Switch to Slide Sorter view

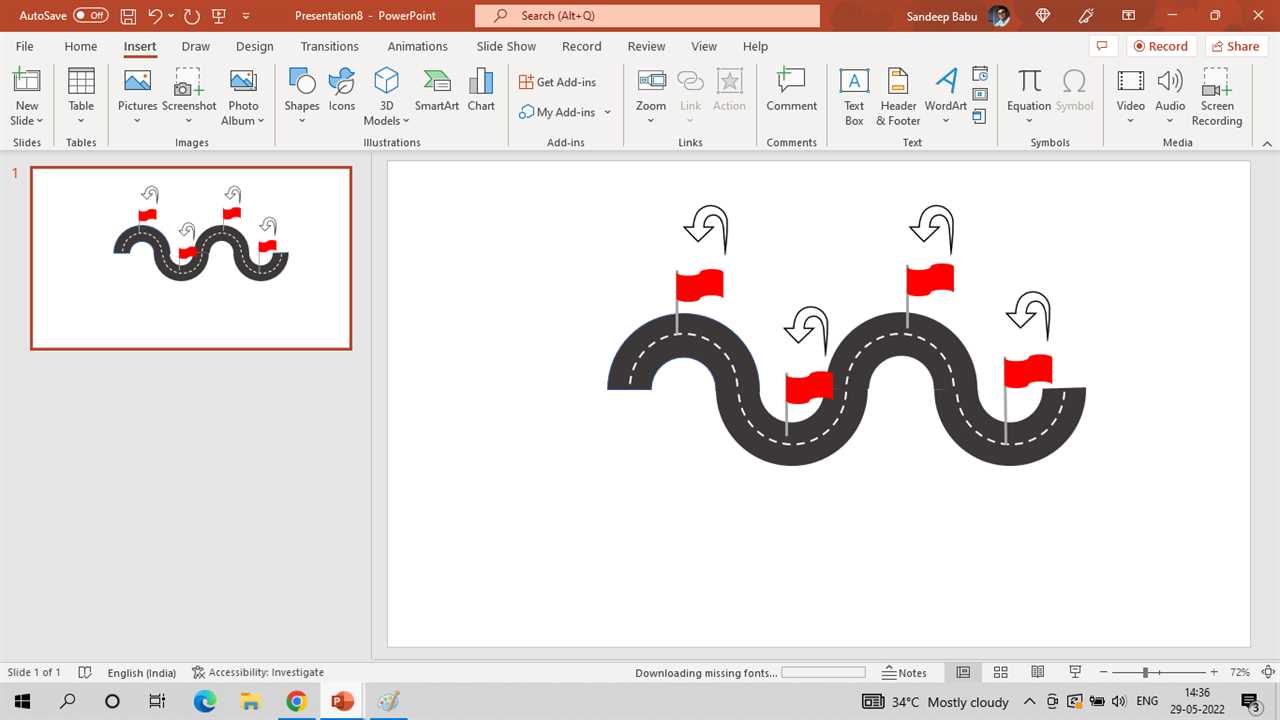tap(1000, 673)
